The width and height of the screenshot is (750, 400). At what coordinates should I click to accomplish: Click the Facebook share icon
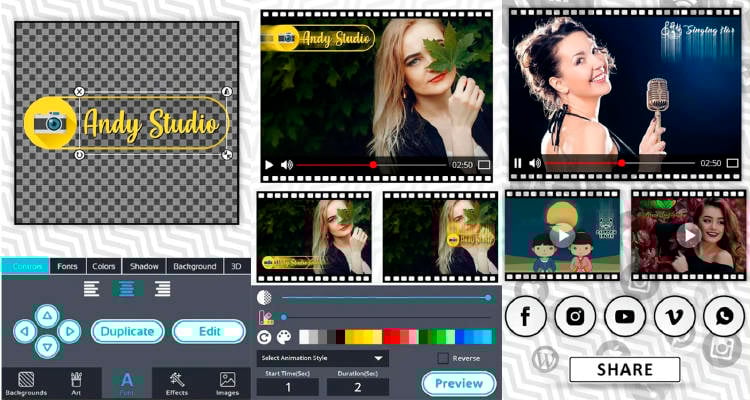pyautogui.click(x=525, y=317)
